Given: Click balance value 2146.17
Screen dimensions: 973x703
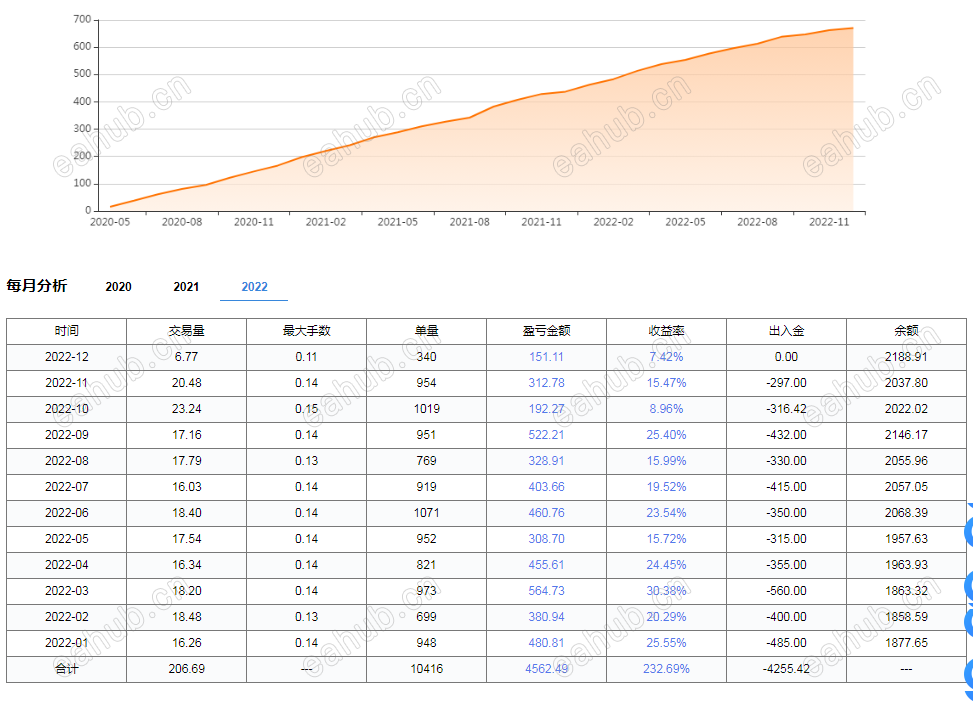Looking at the screenshot, I should (906, 435).
